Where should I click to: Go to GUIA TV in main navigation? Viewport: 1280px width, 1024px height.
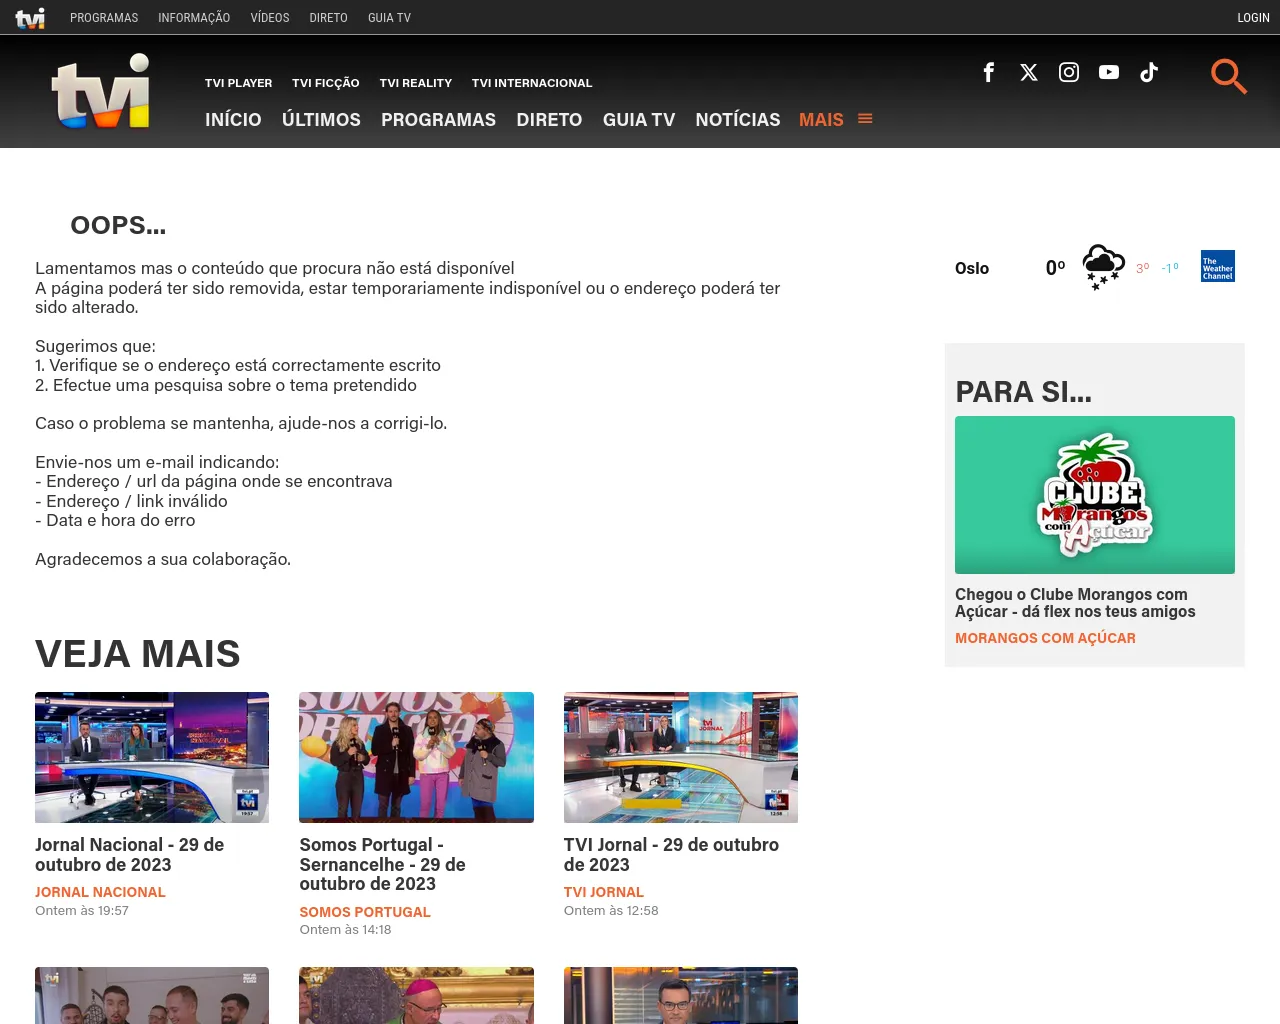coord(639,120)
